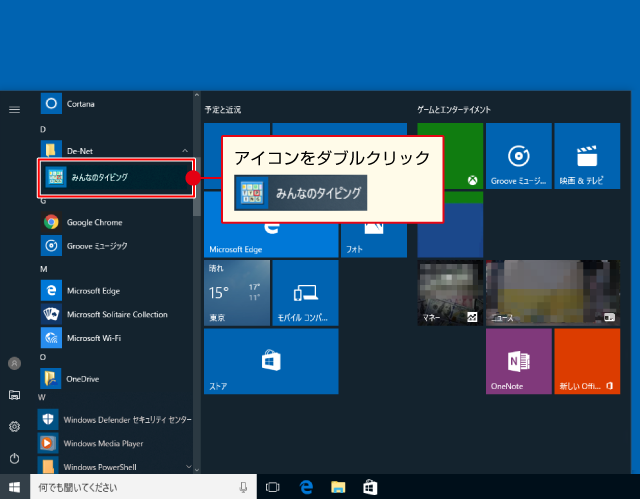Click app list scrollbar down arrow

click(x=197, y=470)
